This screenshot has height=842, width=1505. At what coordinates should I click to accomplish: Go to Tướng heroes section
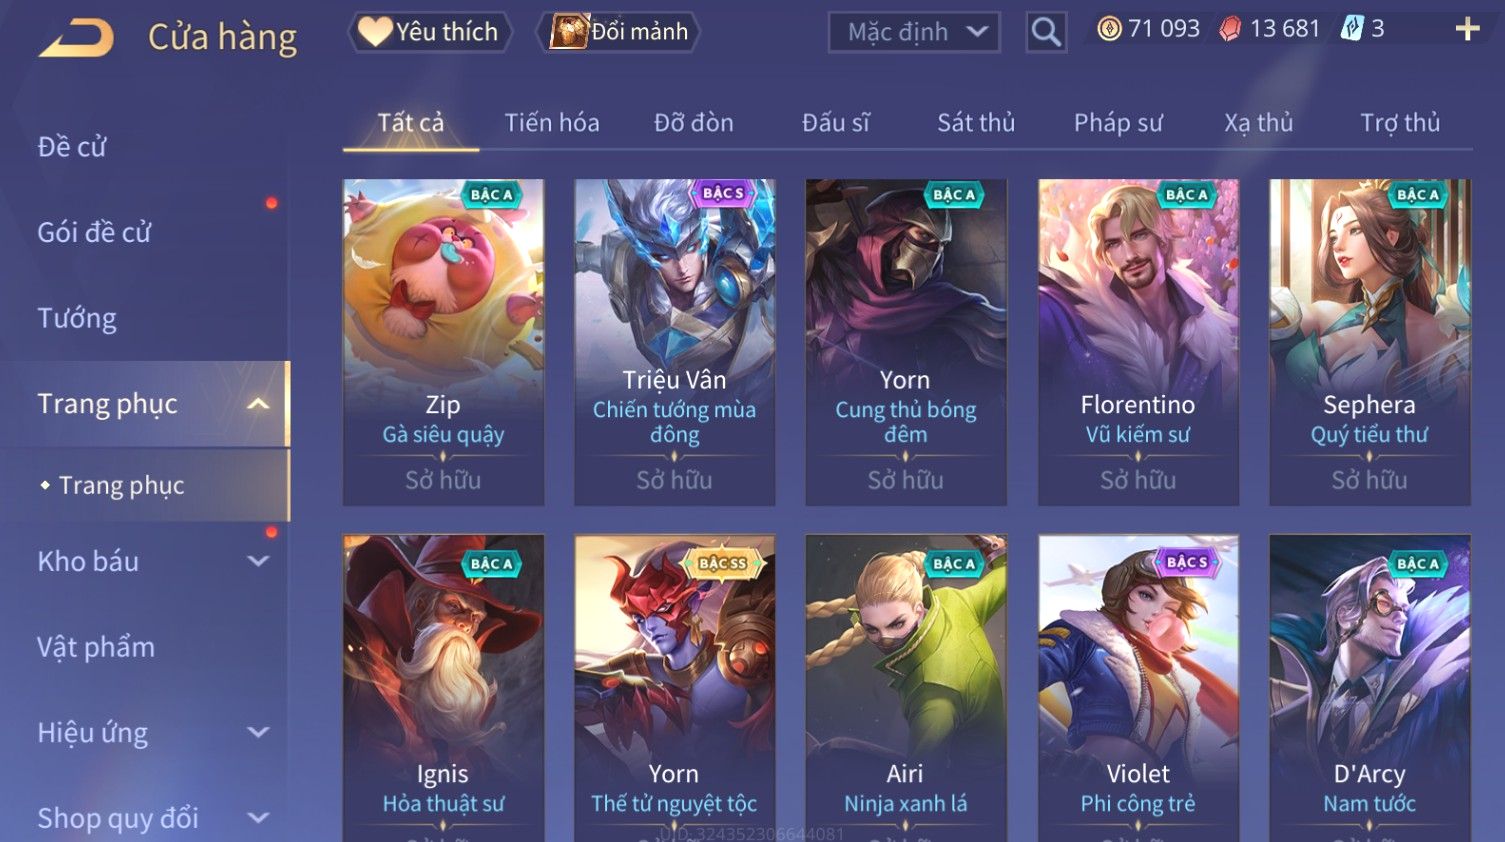[x=77, y=318]
